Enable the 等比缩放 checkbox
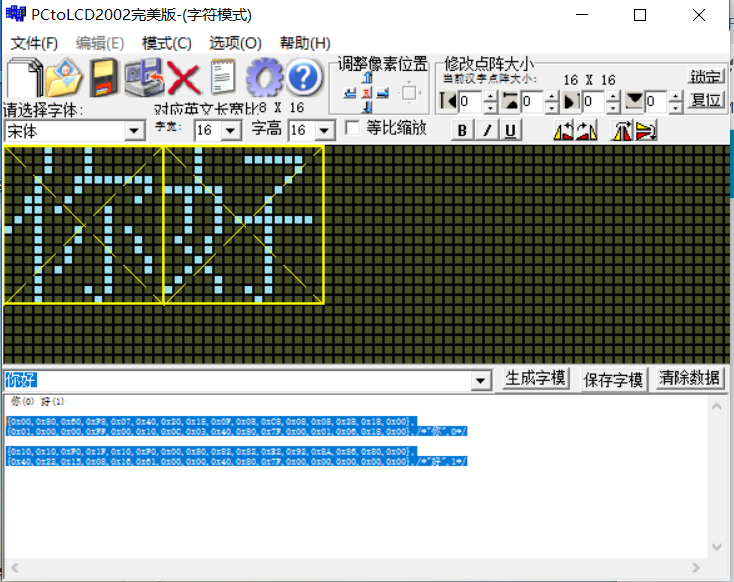The width and height of the screenshot is (734, 582). (352, 128)
